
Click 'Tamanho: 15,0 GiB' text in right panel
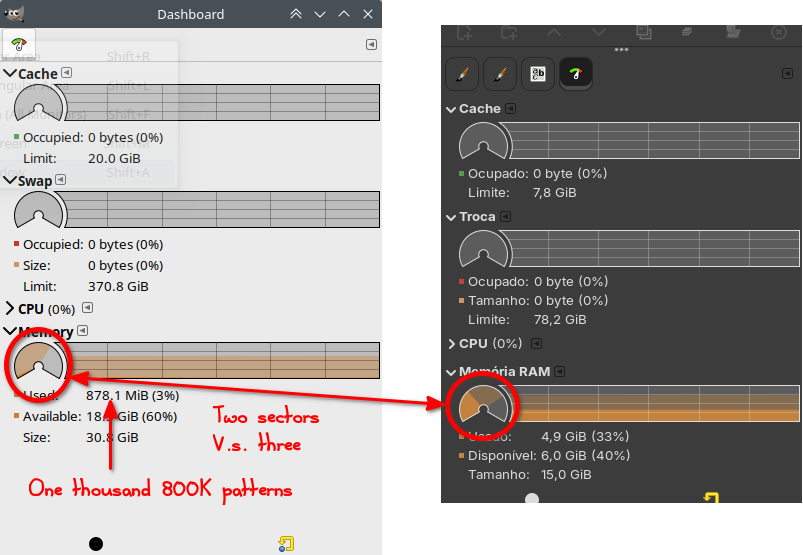coord(530,475)
